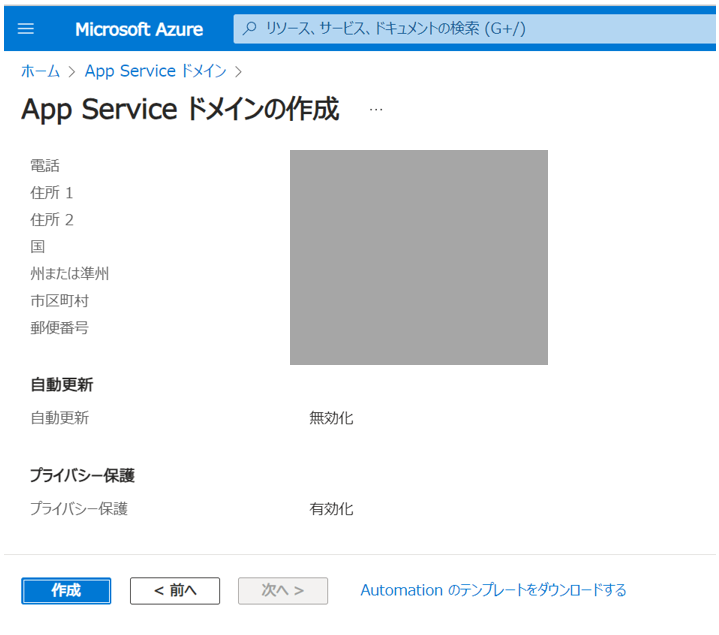Viewport: 719px width, 635px height.
Task: Go back with the 前へ button
Action: (175, 591)
